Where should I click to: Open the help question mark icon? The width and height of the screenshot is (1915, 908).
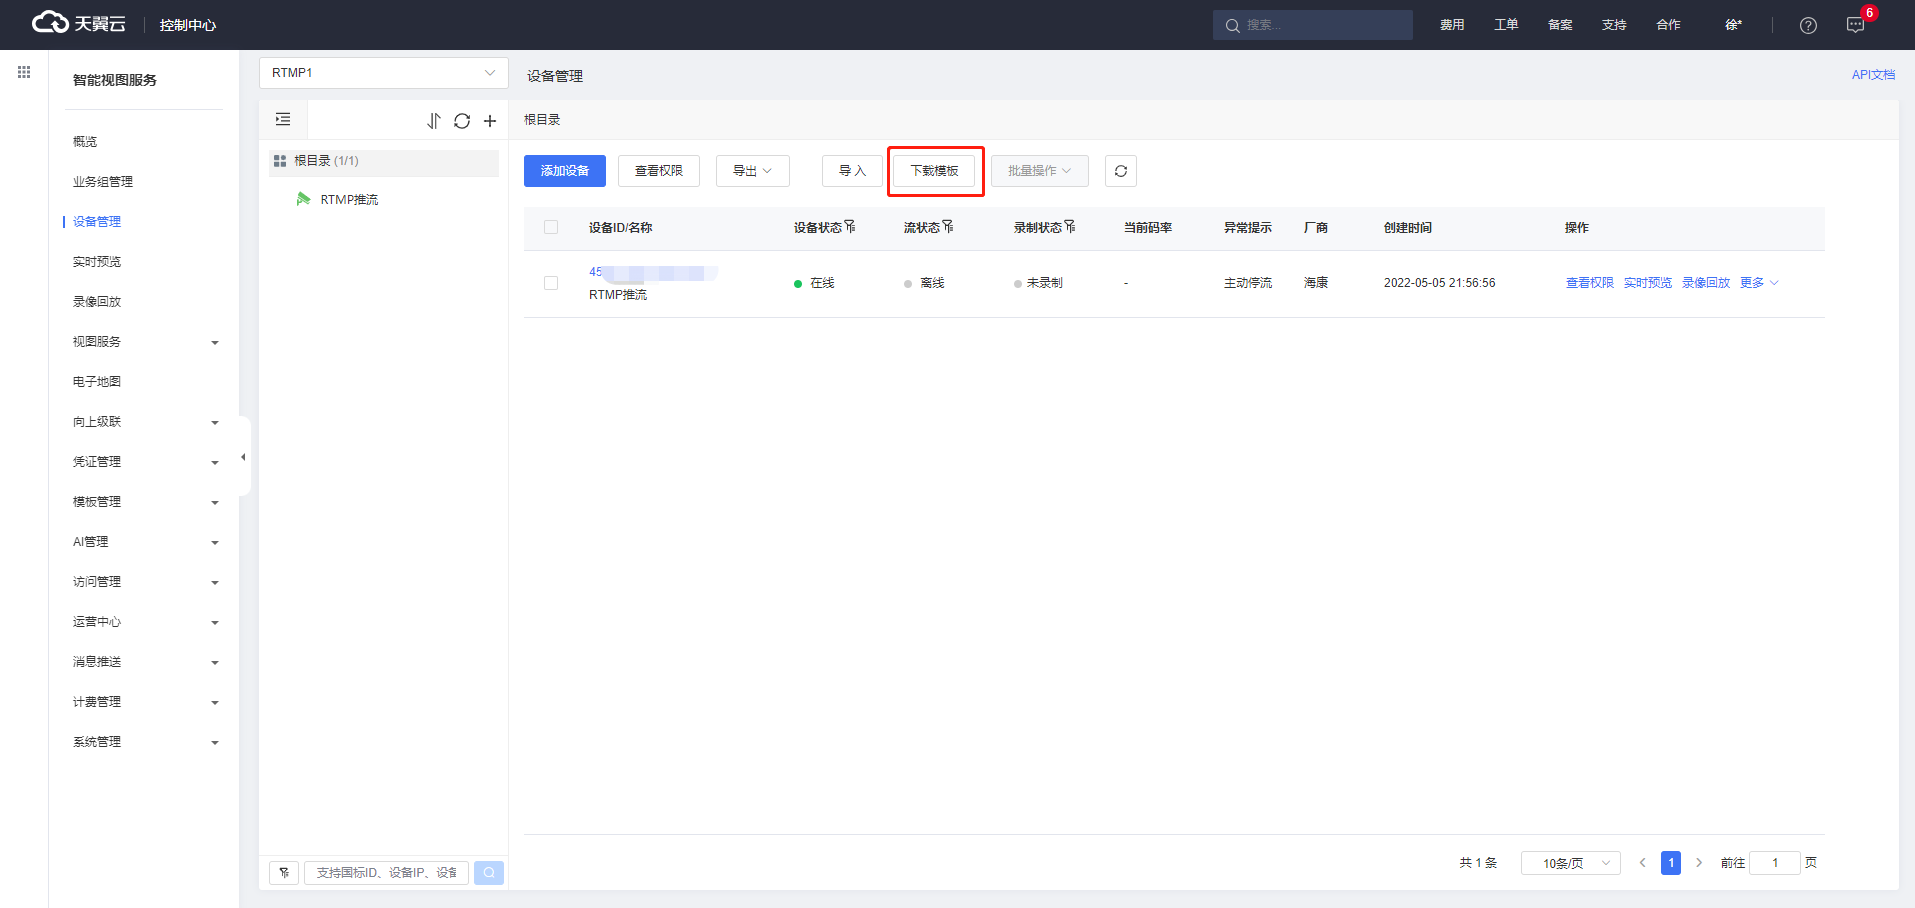[1808, 25]
